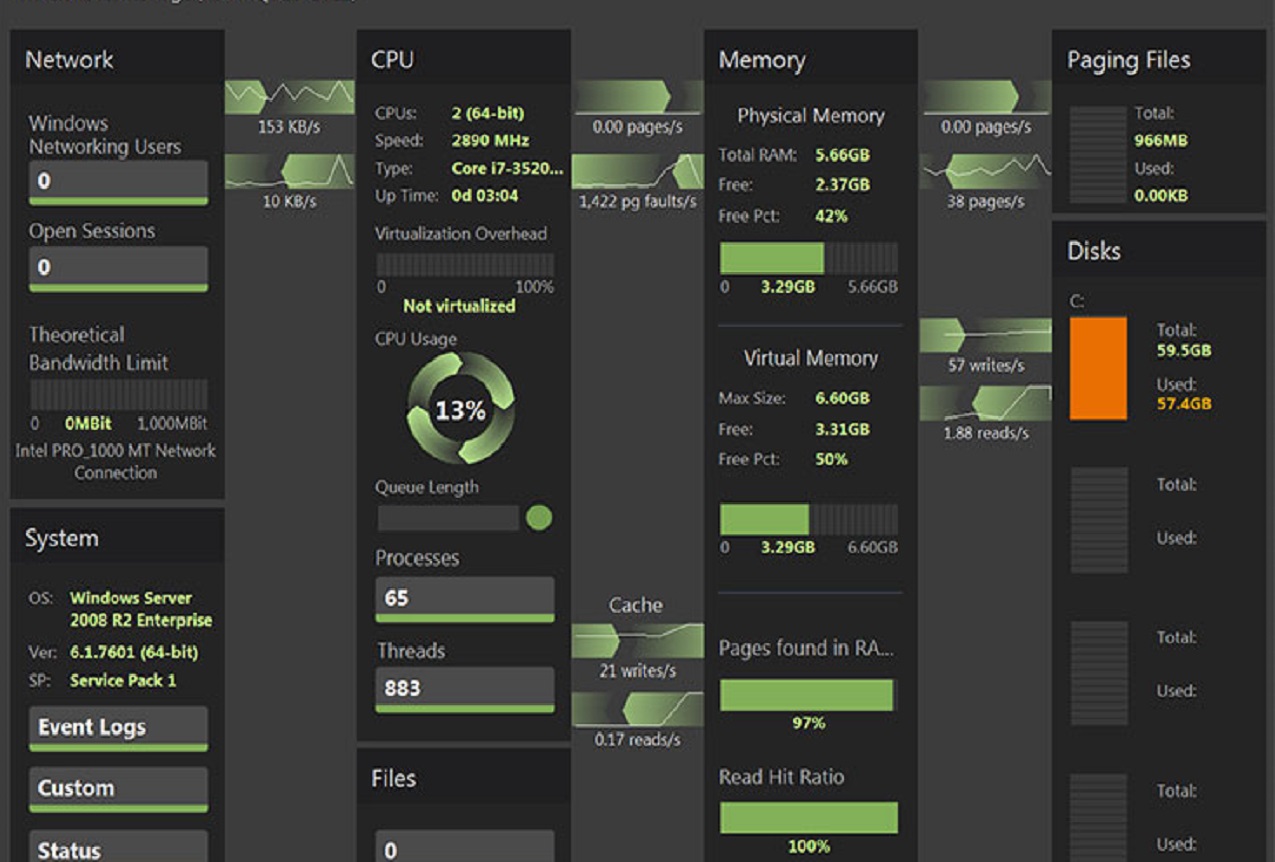This screenshot has height=862, width=1275.
Task: Select the 21 writes/s cache sparkline graph
Action: pyautogui.click(x=638, y=641)
